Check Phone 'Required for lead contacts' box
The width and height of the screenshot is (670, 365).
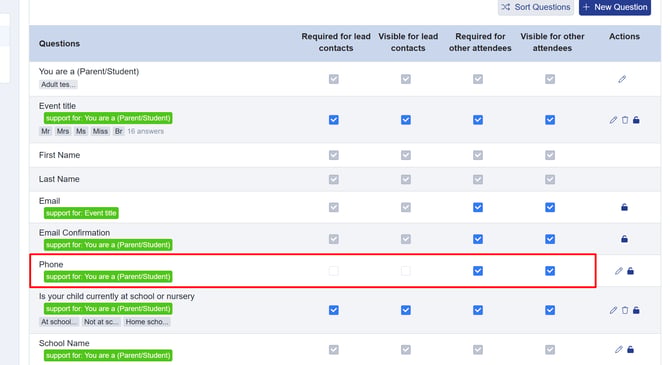coord(334,271)
